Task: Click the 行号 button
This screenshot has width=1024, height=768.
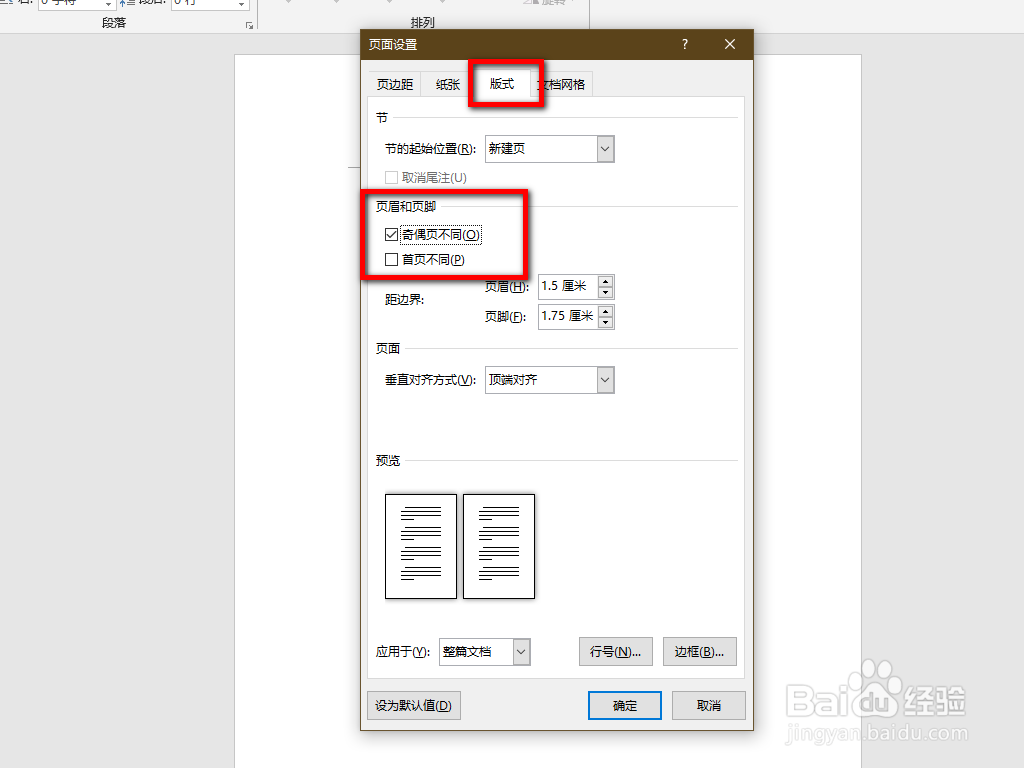Action: [x=616, y=652]
